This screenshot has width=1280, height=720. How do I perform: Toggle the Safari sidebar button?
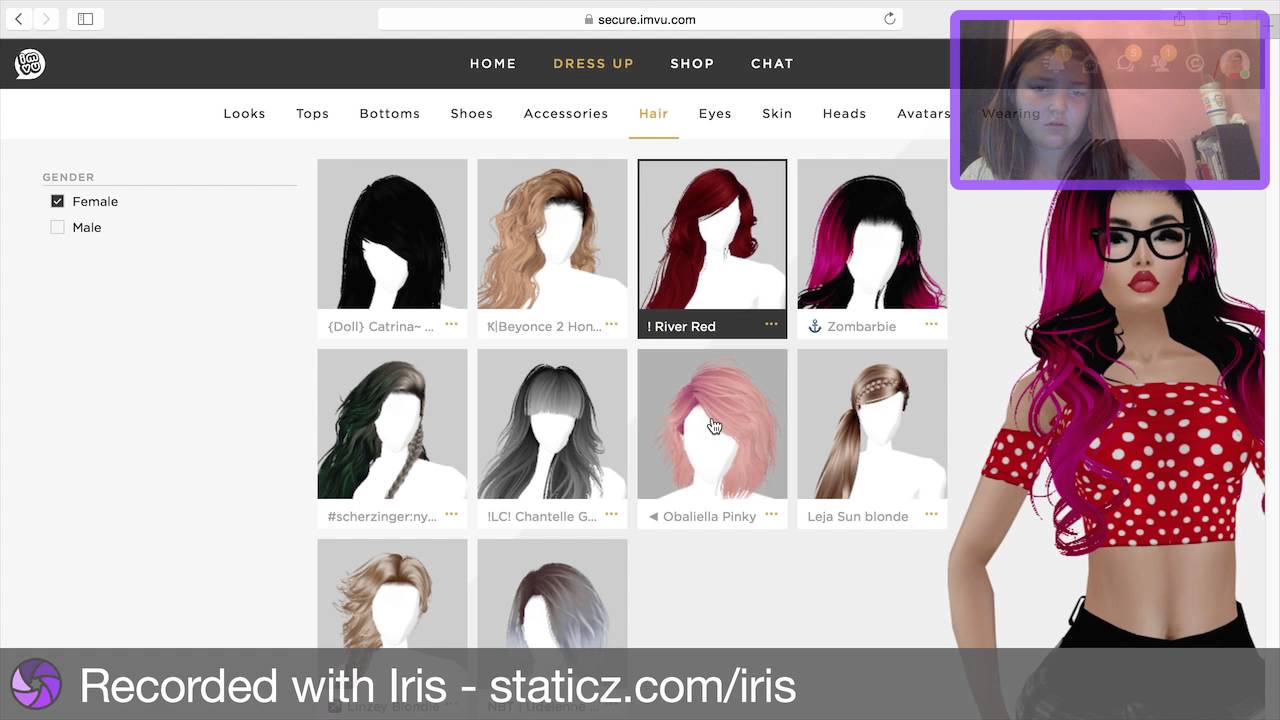click(85, 19)
